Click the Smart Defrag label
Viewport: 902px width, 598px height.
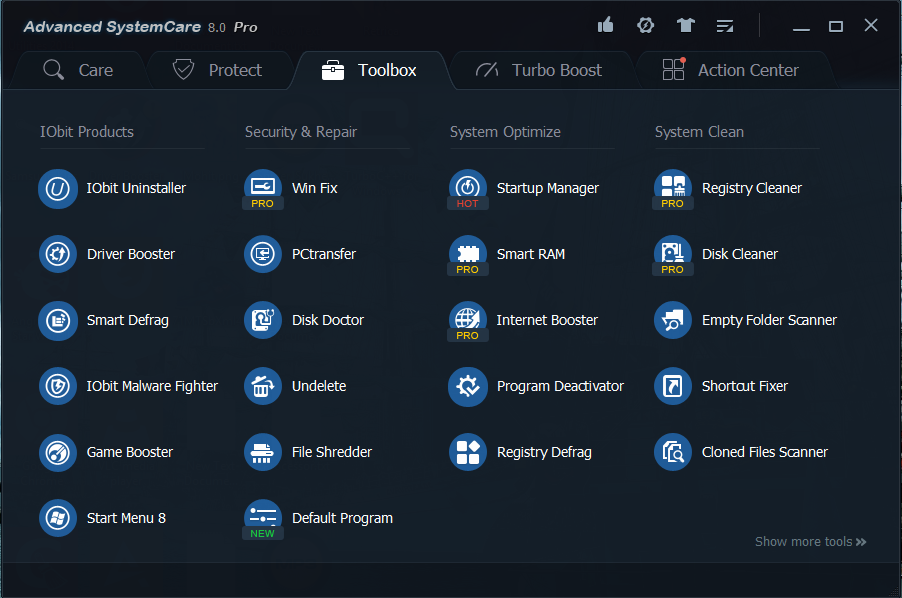pyautogui.click(x=128, y=320)
